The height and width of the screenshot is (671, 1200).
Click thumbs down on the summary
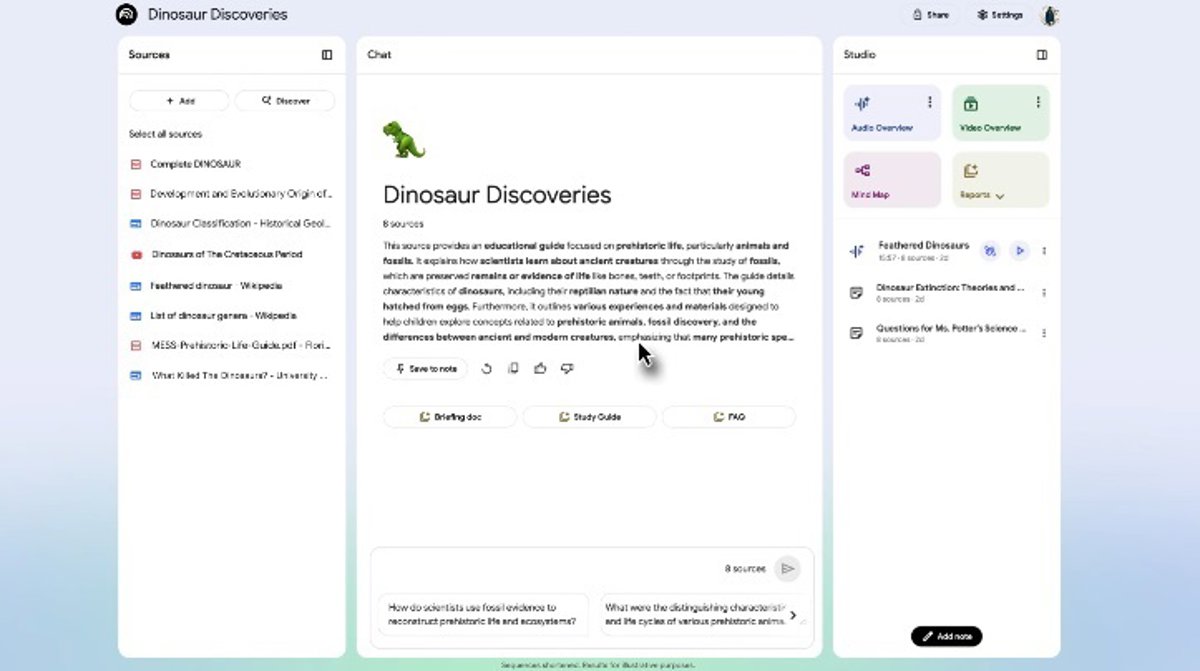click(567, 369)
